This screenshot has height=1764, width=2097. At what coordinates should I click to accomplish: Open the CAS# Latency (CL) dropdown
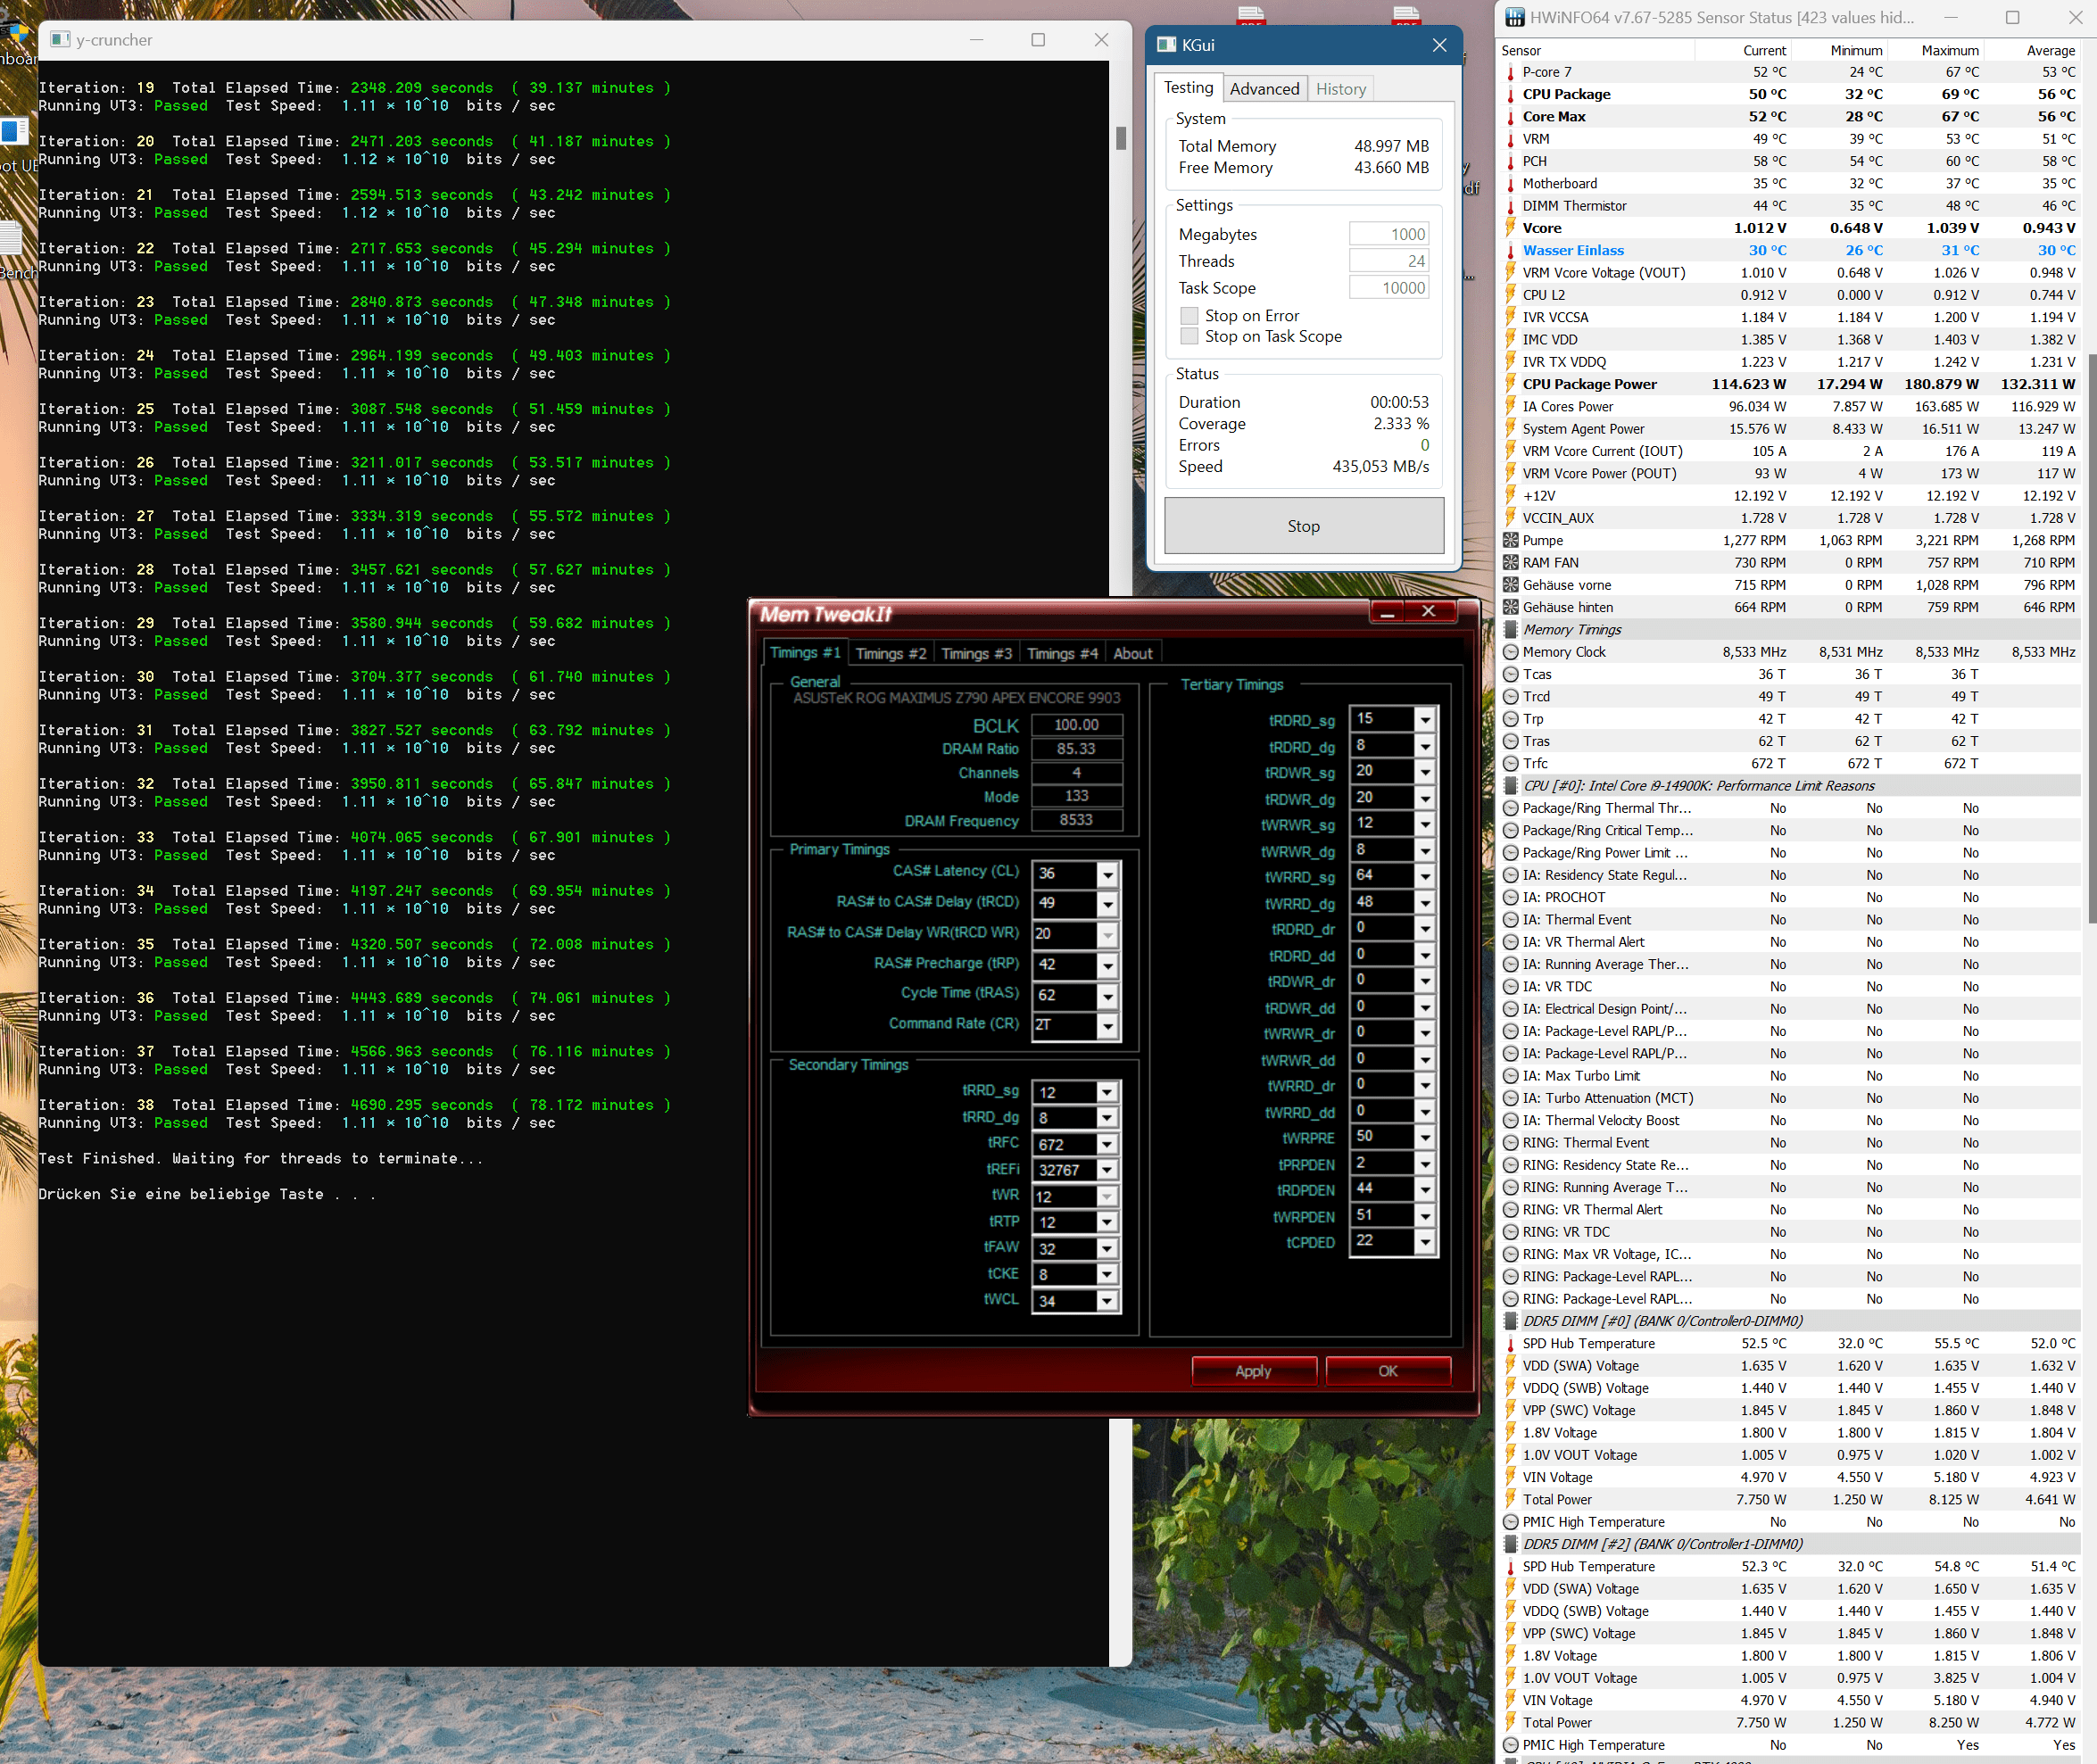(x=1107, y=875)
